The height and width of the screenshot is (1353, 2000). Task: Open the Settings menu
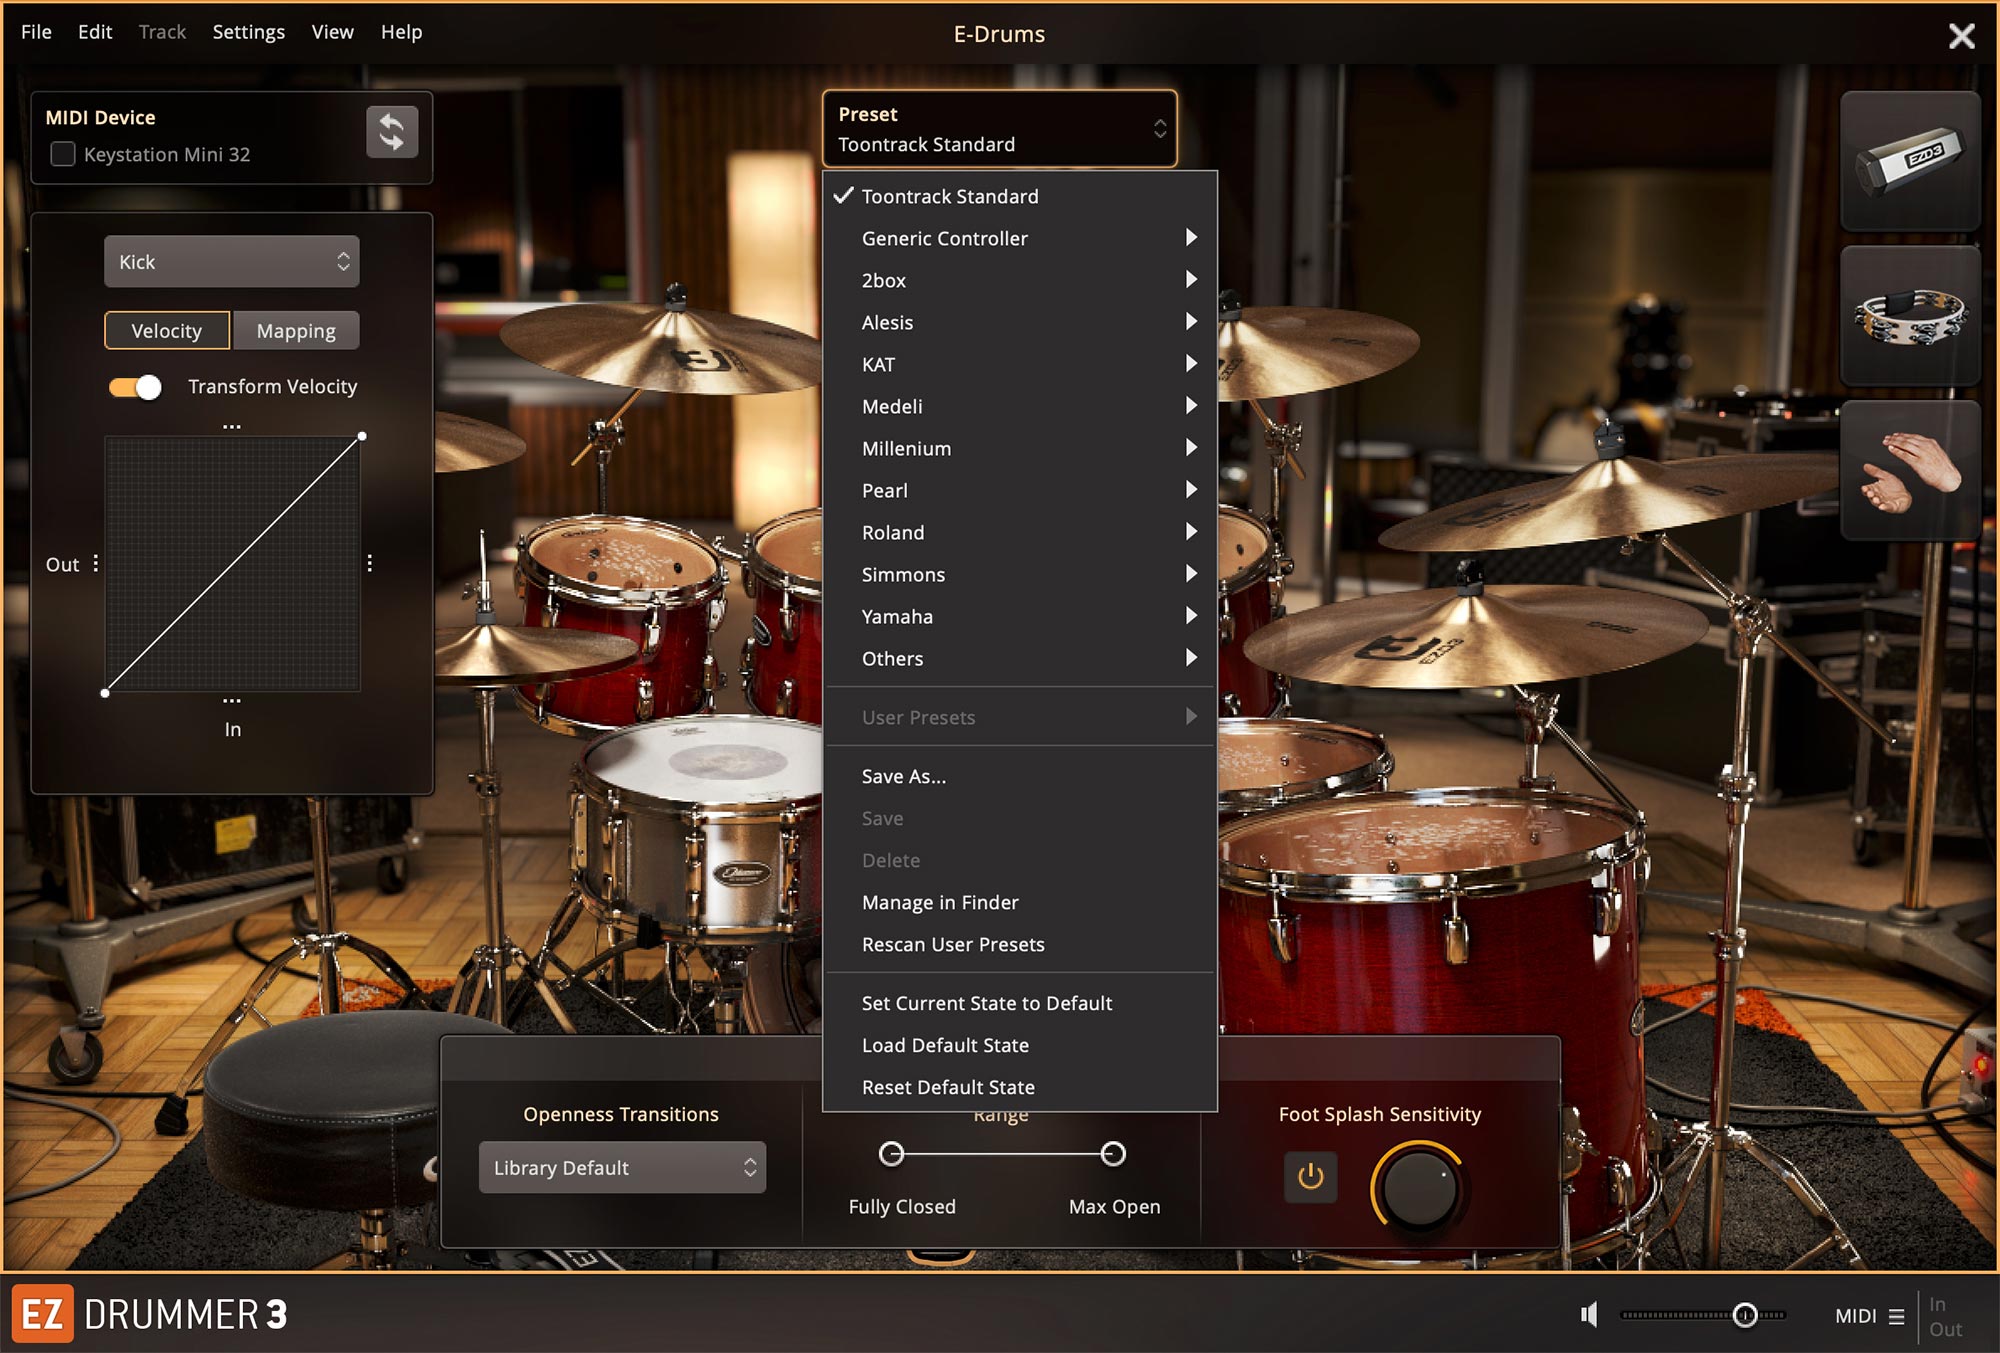coord(248,32)
